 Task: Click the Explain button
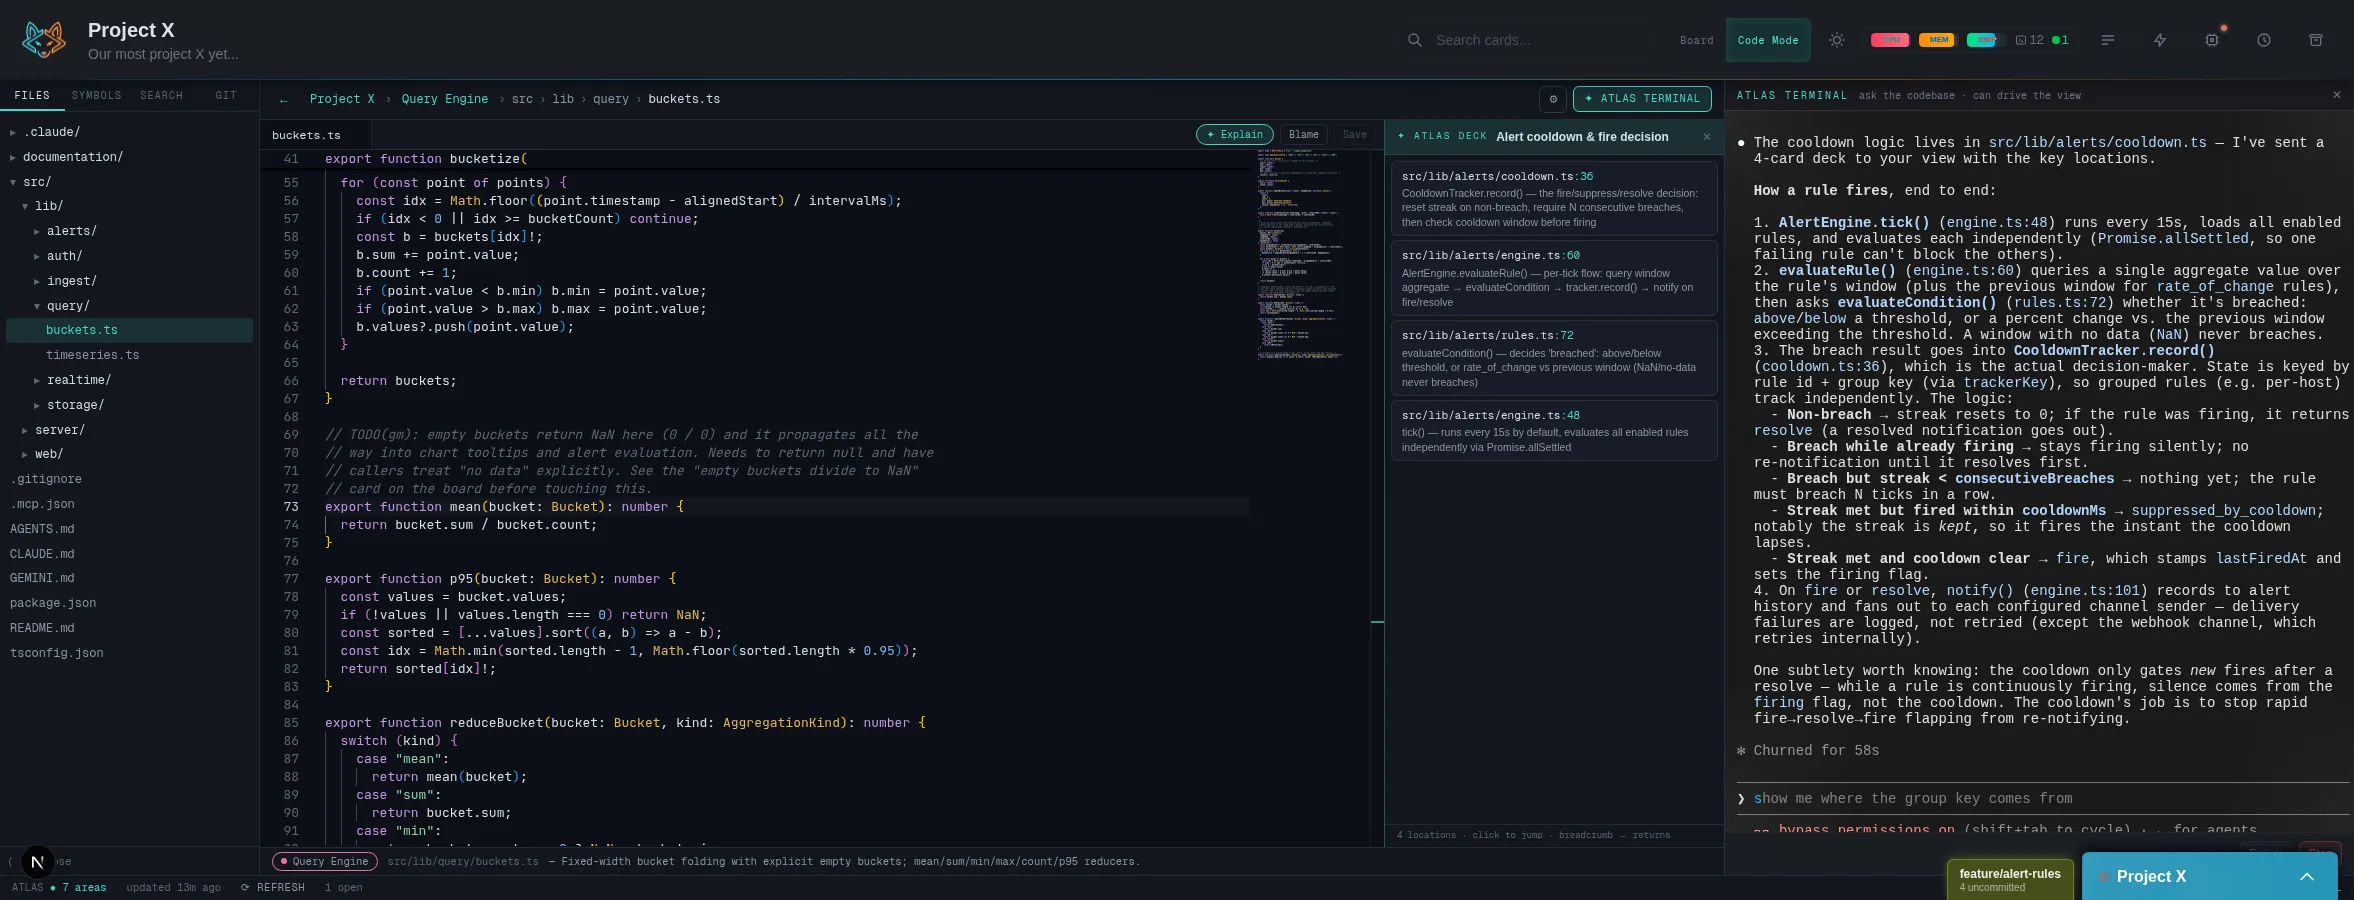pos(1235,135)
